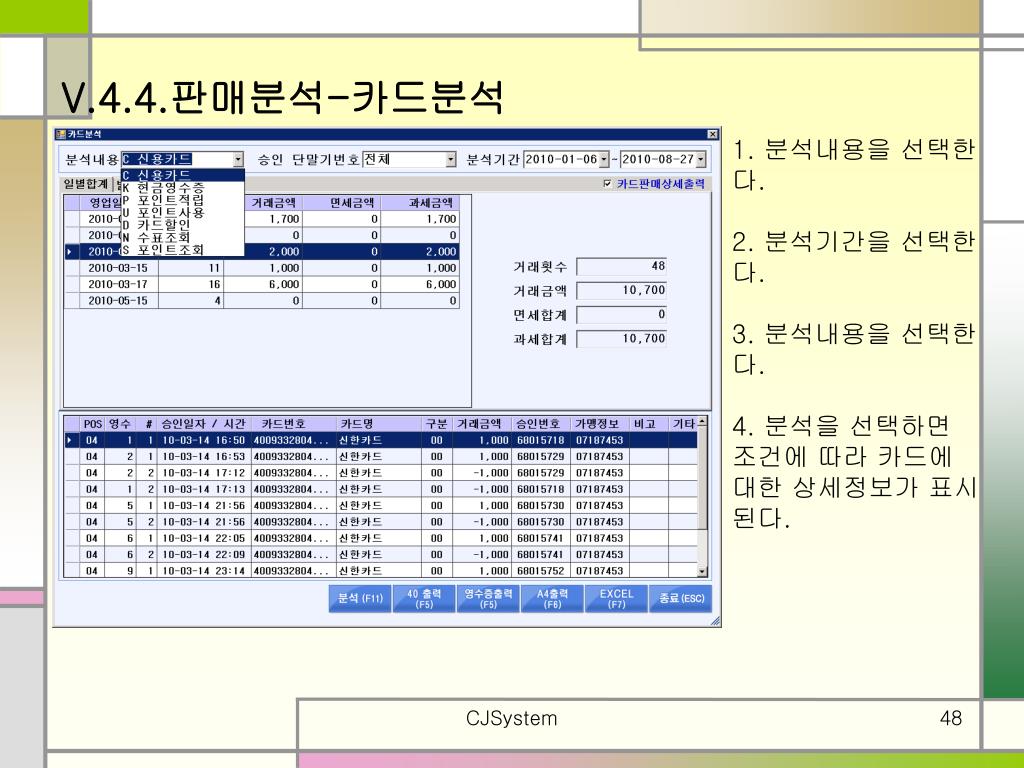Click the 영수증출력 button
The height and width of the screenshot is (768, 1024).
[x=488, y=598]
